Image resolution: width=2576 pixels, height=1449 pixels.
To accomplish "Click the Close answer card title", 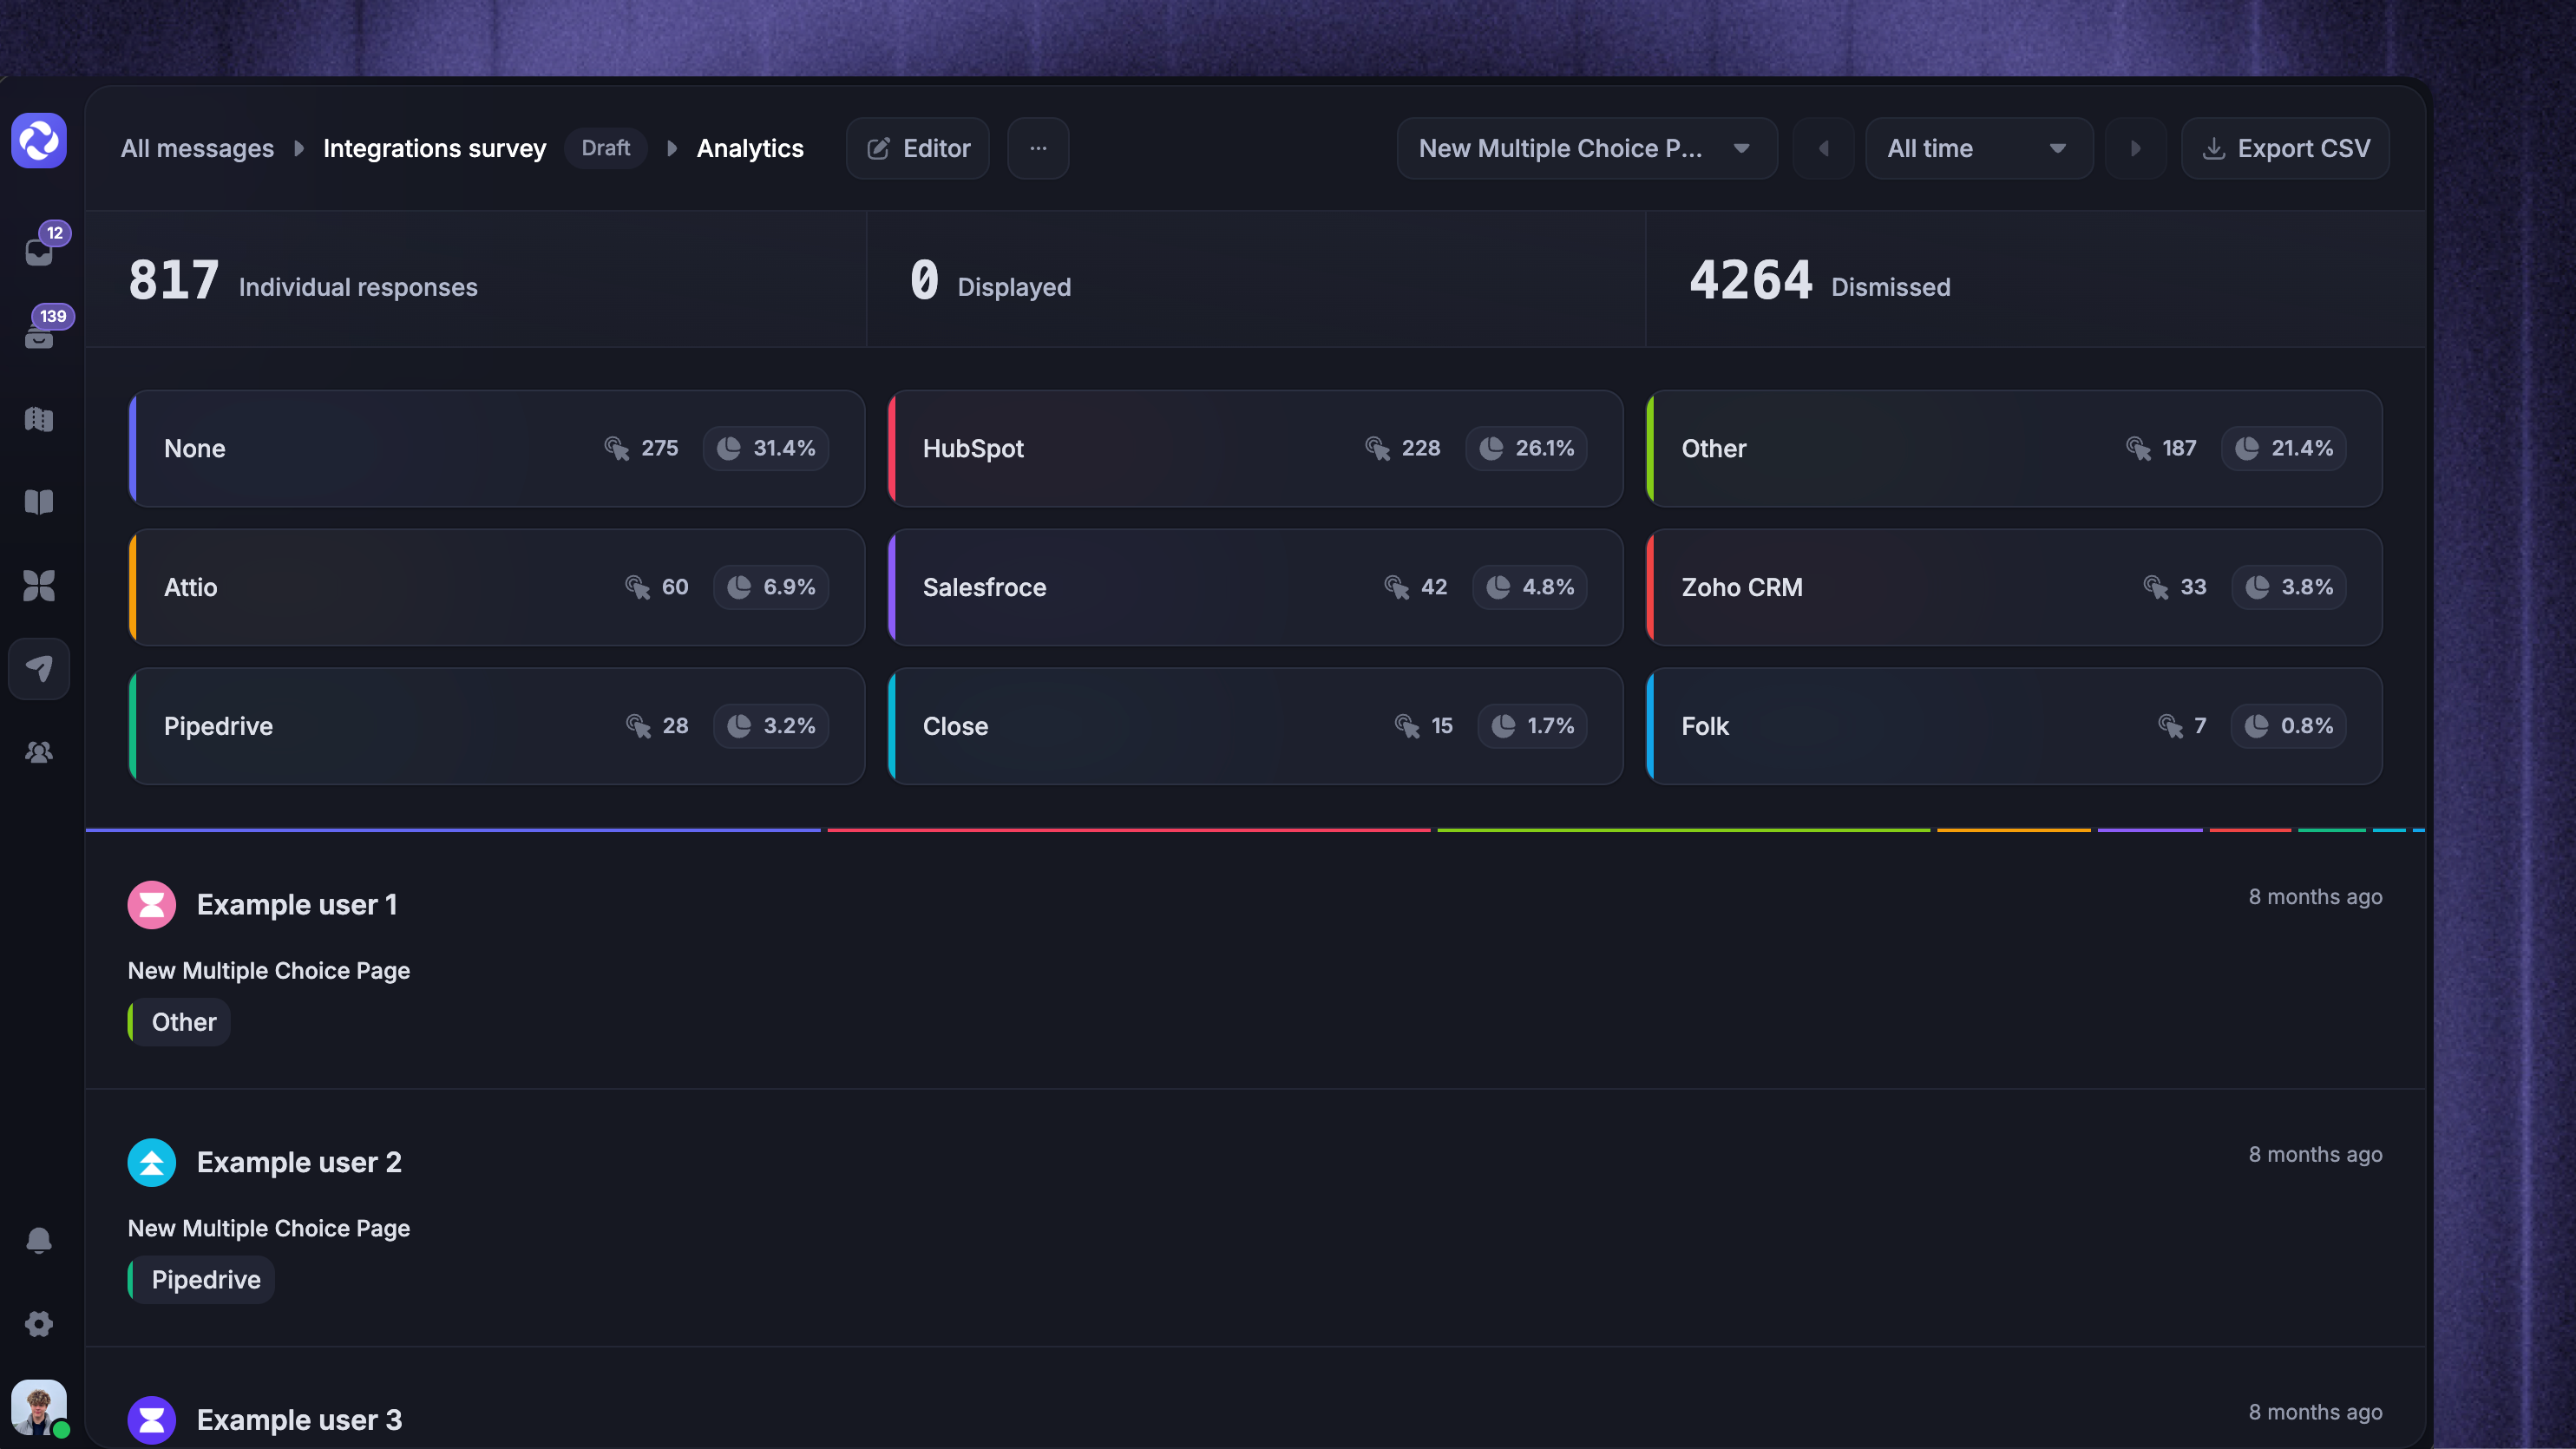I will 956,727.
